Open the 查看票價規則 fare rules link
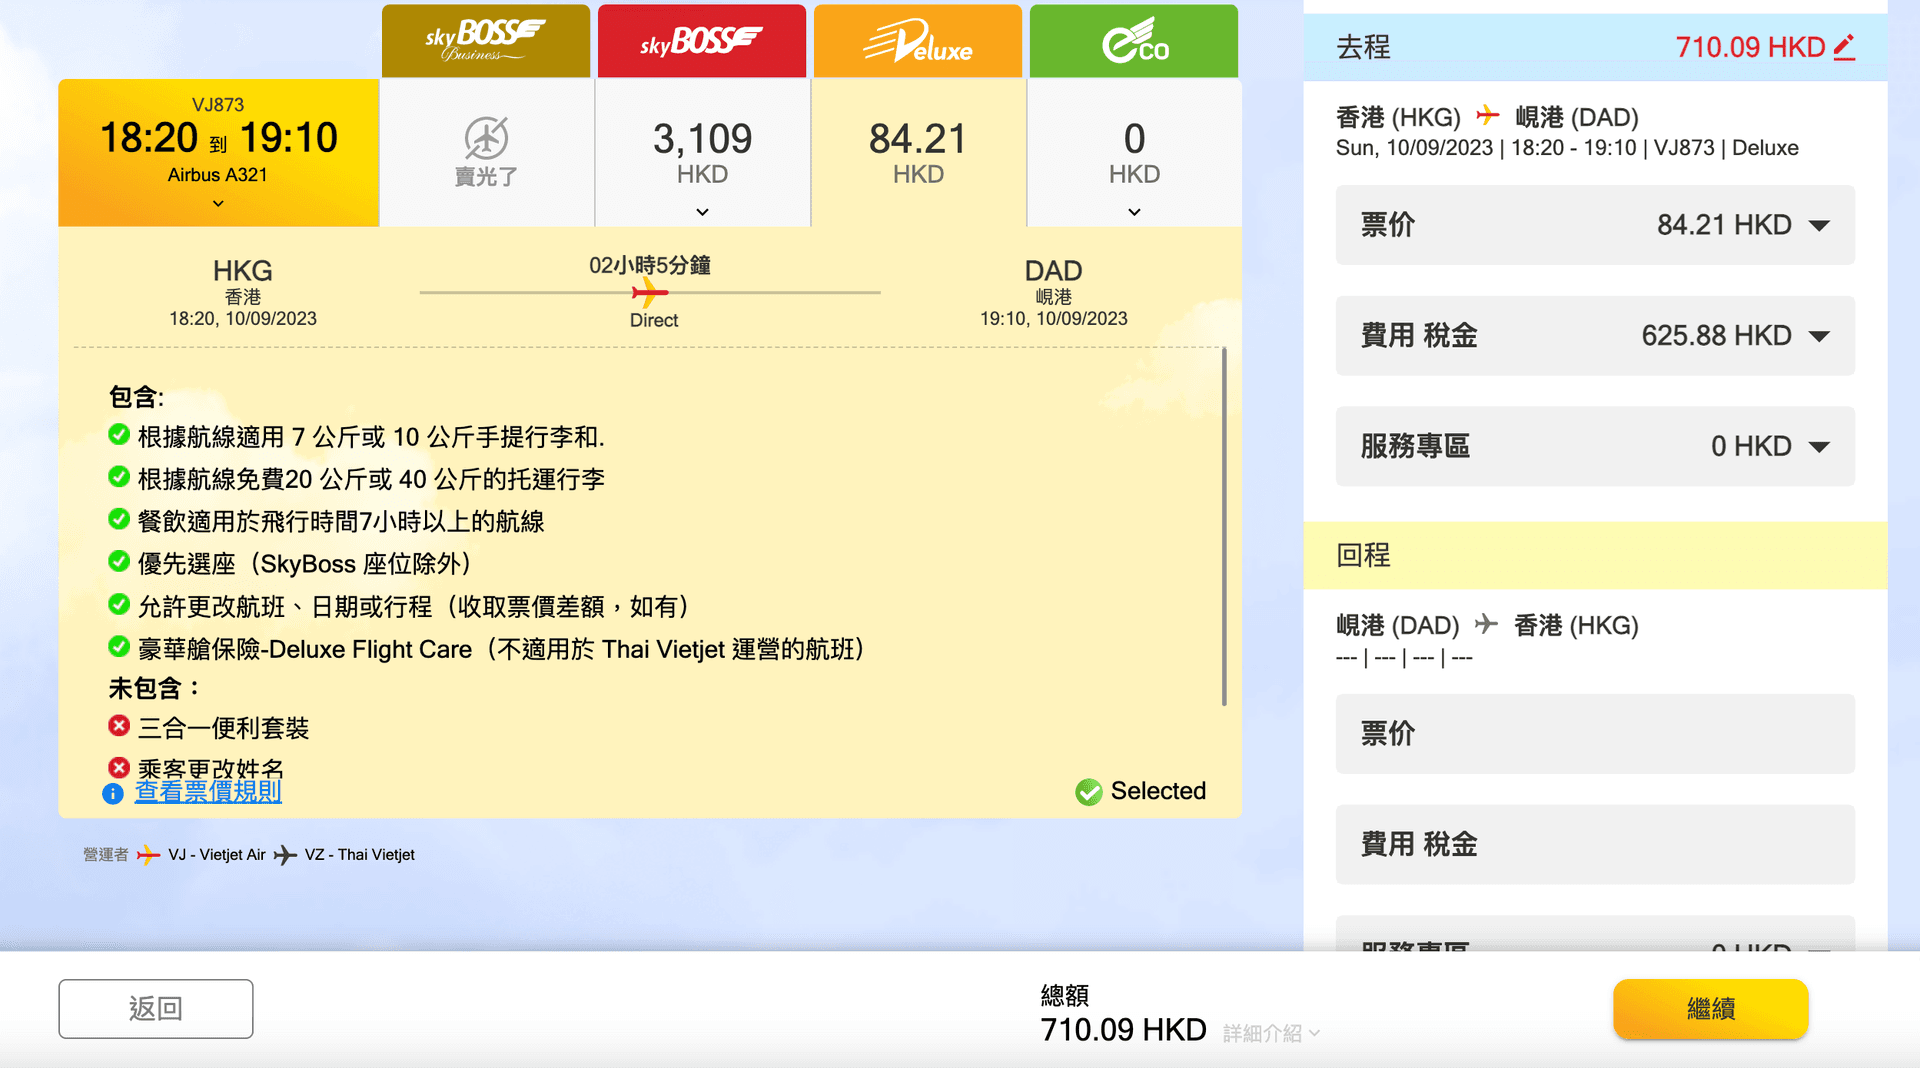The width and height of the screenshot is (1920, 1068). [208, 792]
